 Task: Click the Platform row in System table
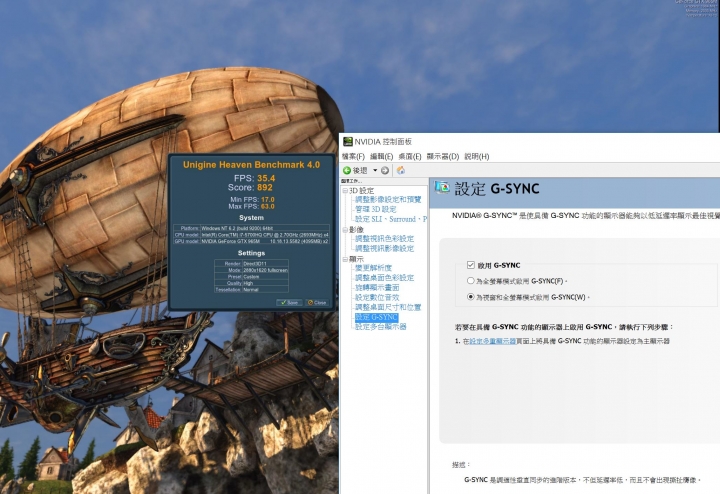[251, 228]
